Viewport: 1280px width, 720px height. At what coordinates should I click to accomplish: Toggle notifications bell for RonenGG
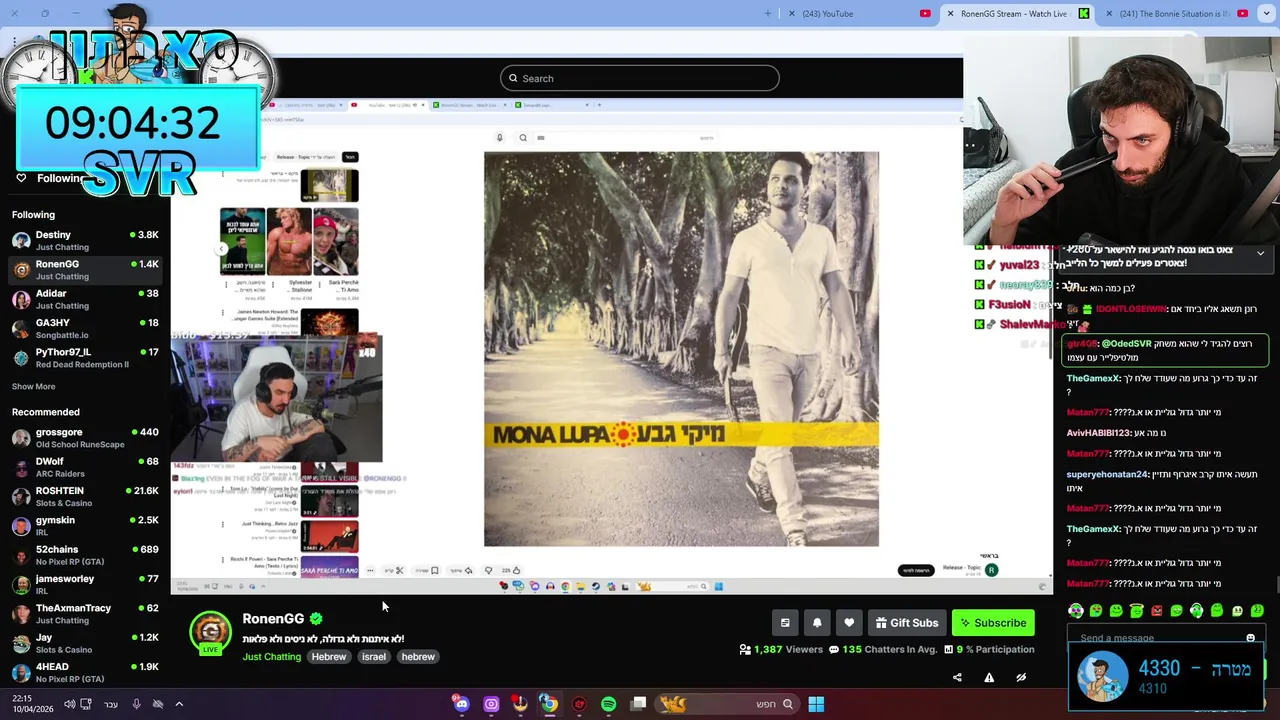pos(817,623)
